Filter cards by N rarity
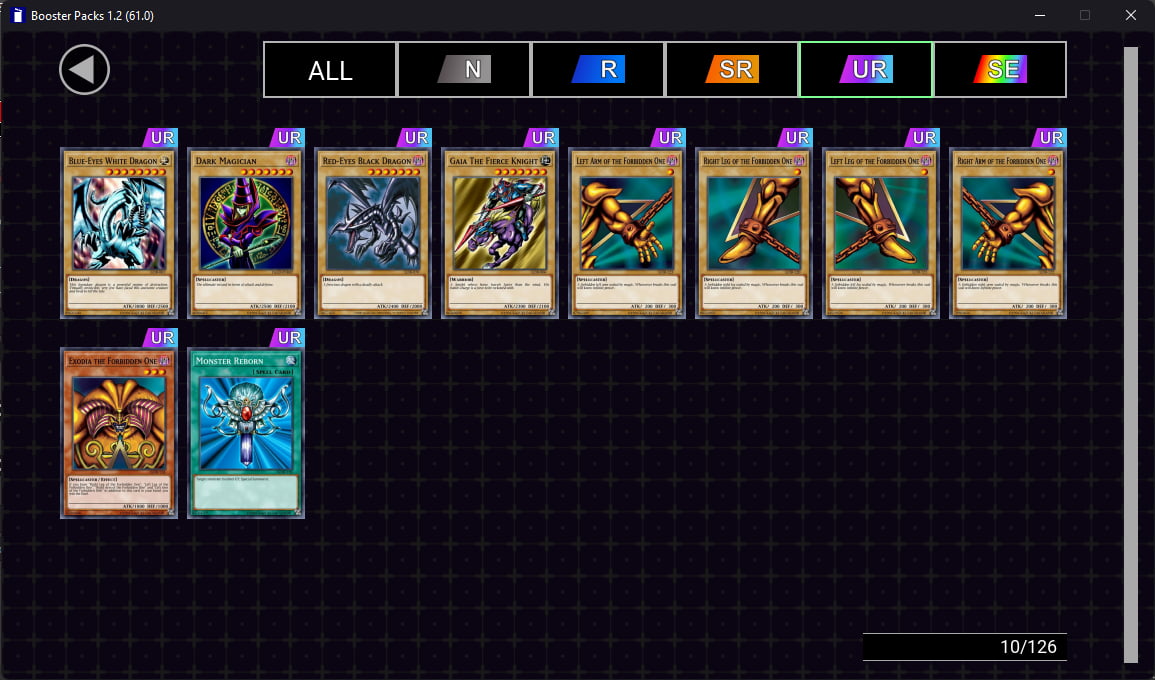 pyautogui.click(x=464, y=69)
